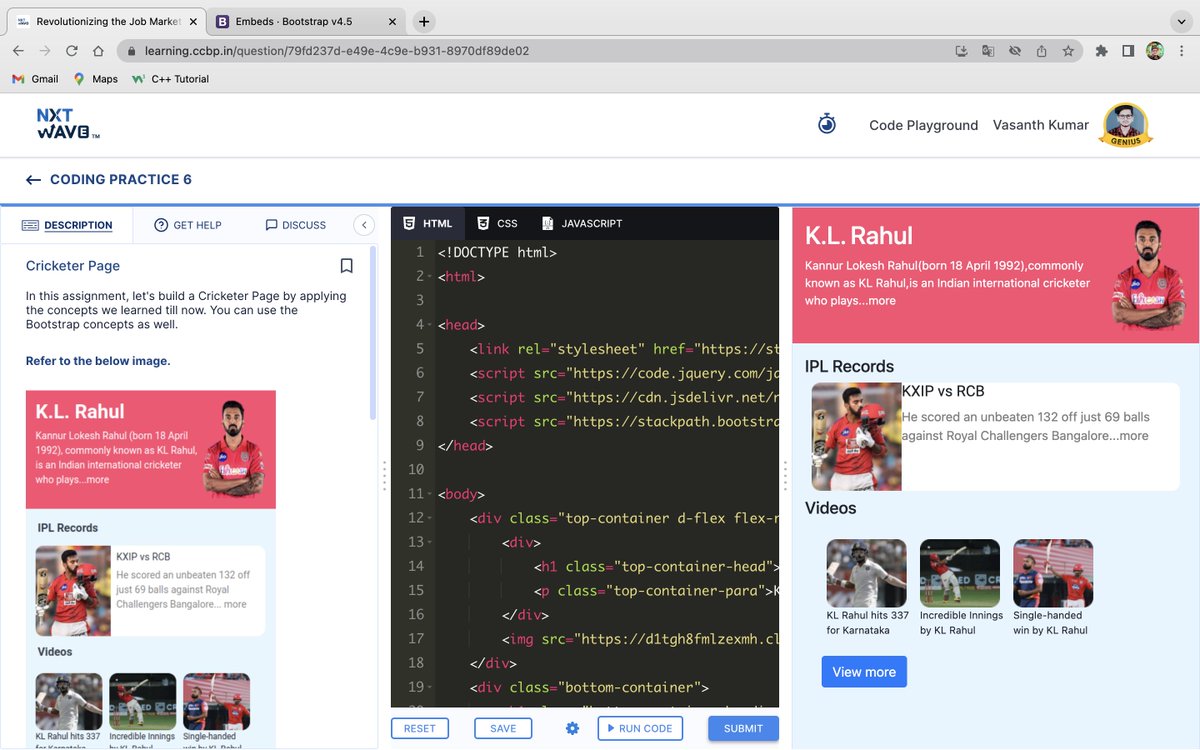This screenshot has width=1200, height=750.
Task: Click the browser home icon
Action: pyautogui.click(x=98, y=51)
